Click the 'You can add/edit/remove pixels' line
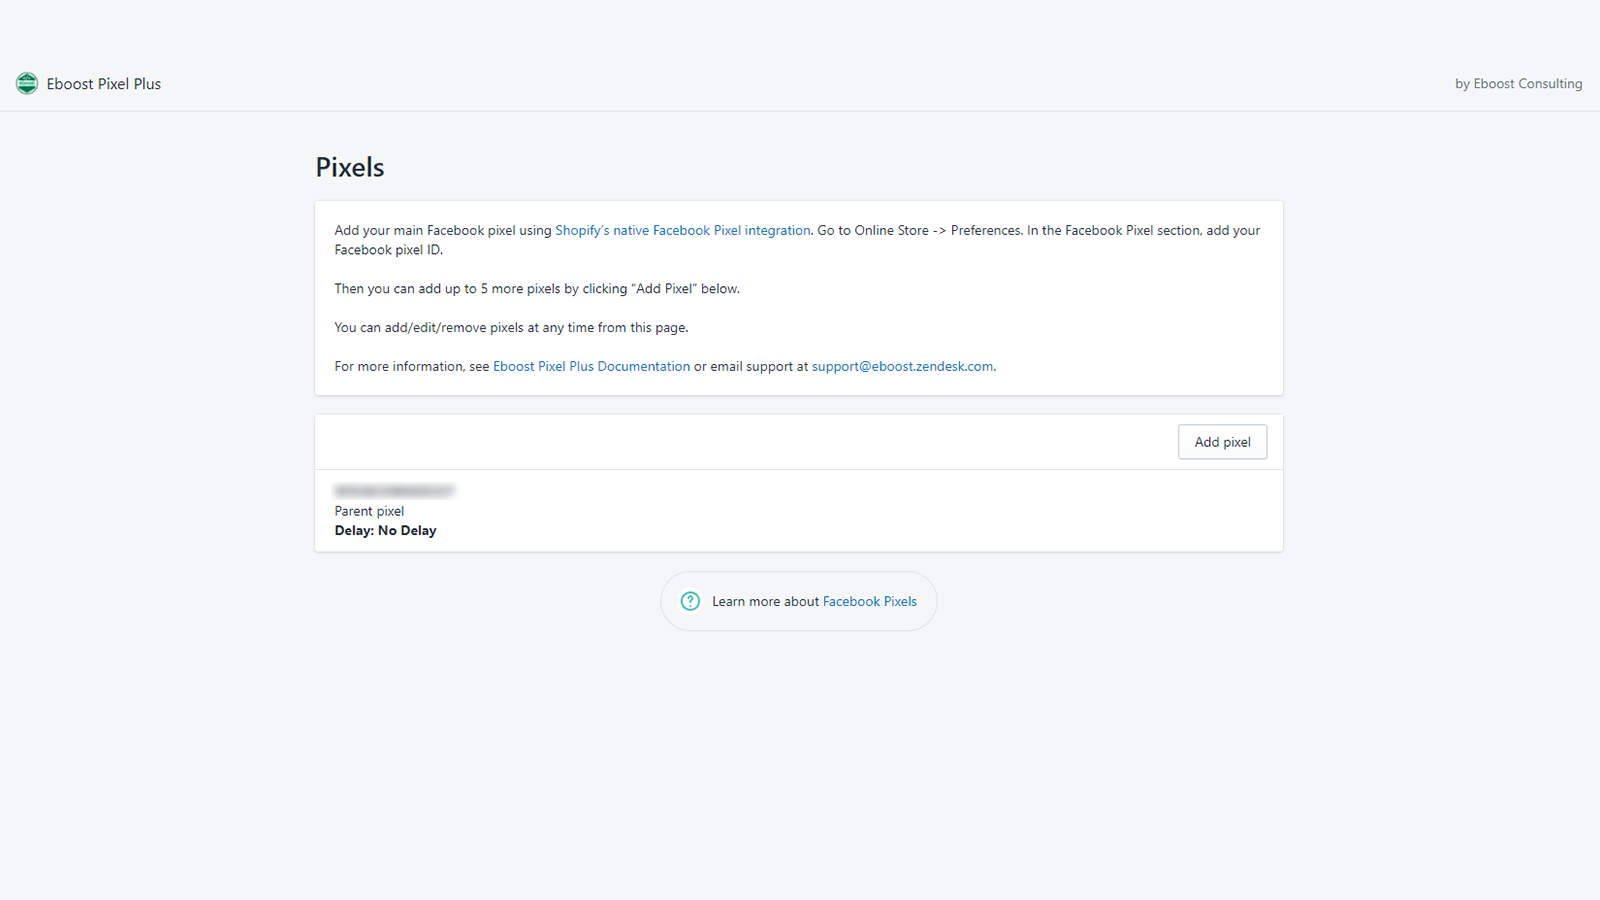This screenshot has width=1600, height=900. click(511, 327)
